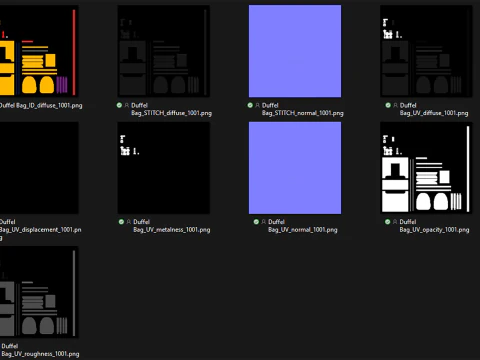This screenshot has width=480, height=360.
Task: Select the Duffel Bag_STITCH_diffuse_1001.png thumbnail
Action: pyautogui.click(x=164, y=51)
